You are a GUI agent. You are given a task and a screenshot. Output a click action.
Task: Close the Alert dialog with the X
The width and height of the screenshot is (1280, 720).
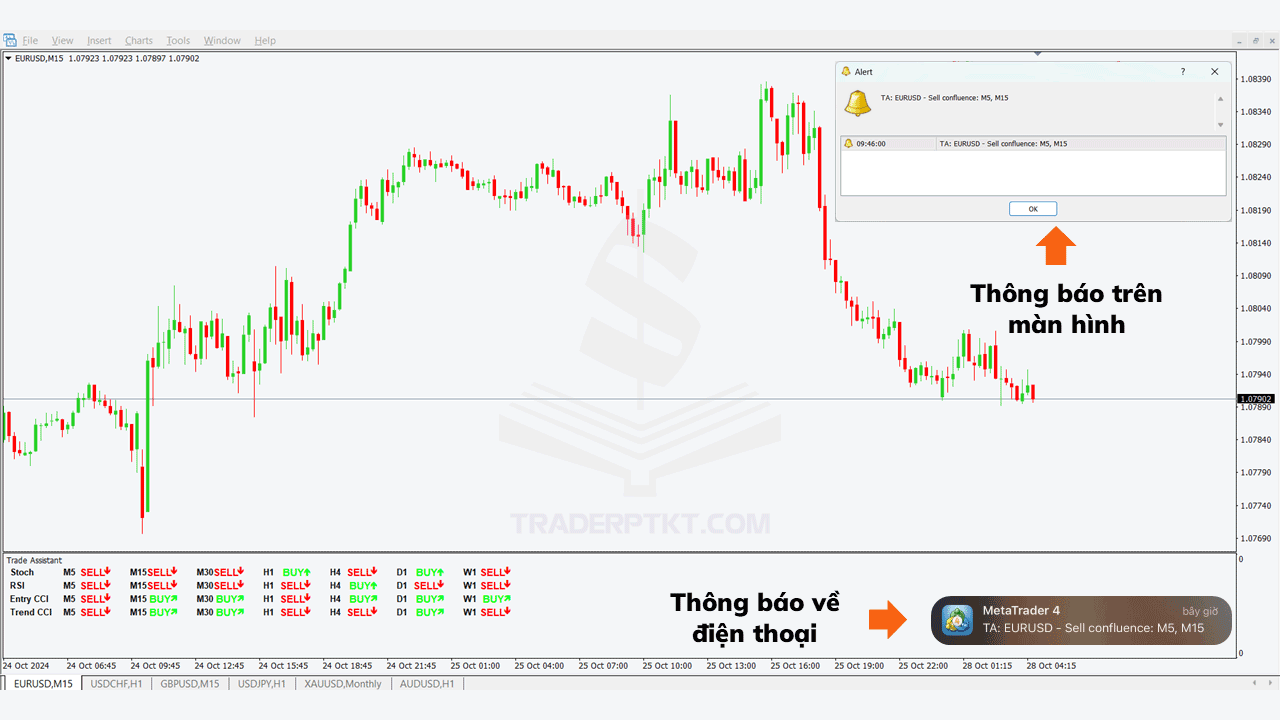1215,72
